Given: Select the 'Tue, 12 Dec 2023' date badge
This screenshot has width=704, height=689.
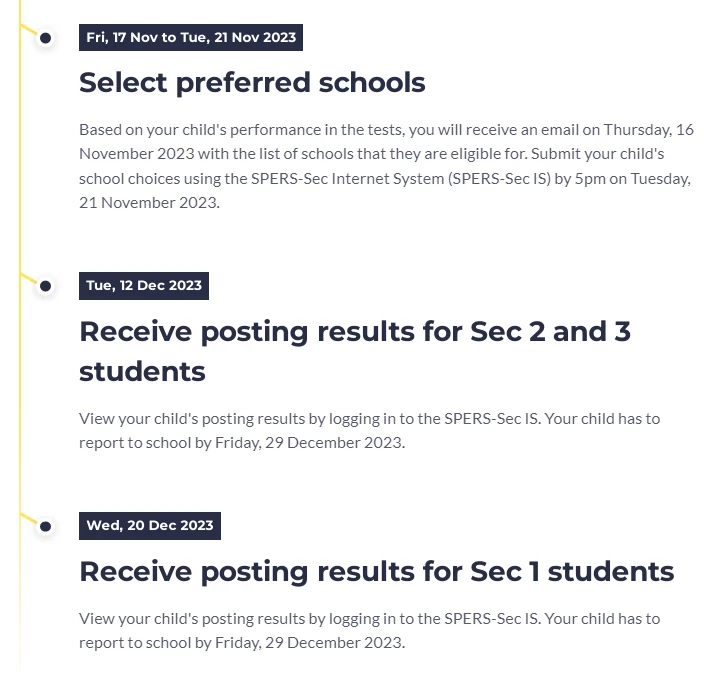Looking at the screenshot, I should tap(144, 285).
